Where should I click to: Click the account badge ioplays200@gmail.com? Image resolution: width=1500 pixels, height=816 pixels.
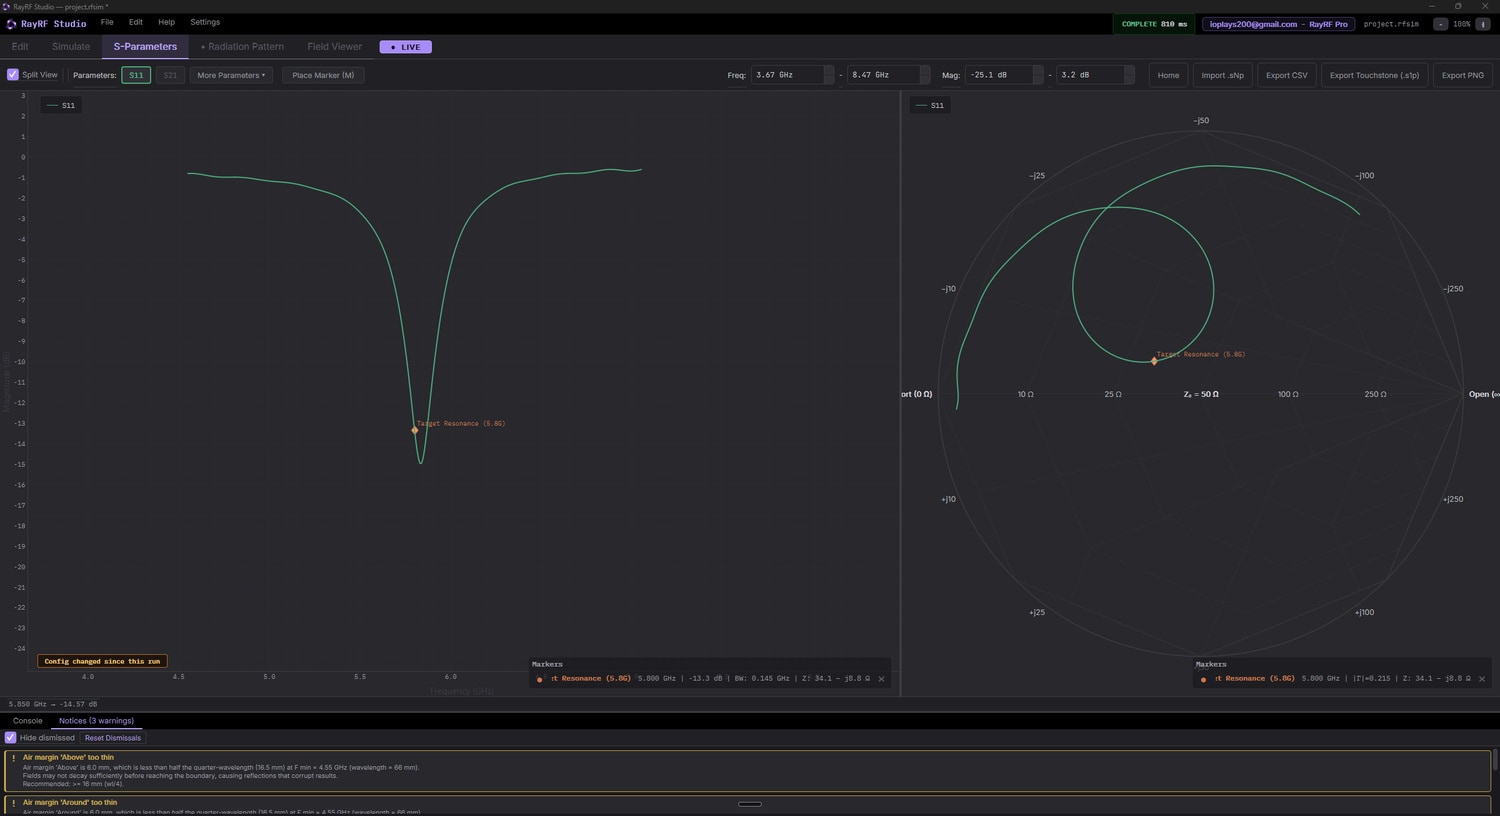point(1278,24)
